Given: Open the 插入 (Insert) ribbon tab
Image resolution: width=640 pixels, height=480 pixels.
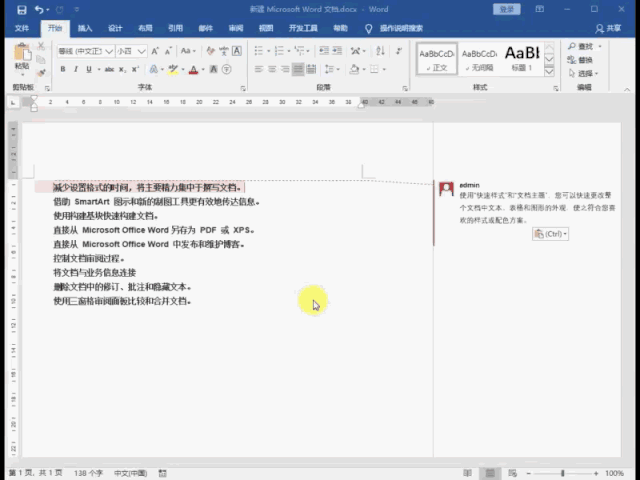Looking at the screenshot, I should 85,29.
